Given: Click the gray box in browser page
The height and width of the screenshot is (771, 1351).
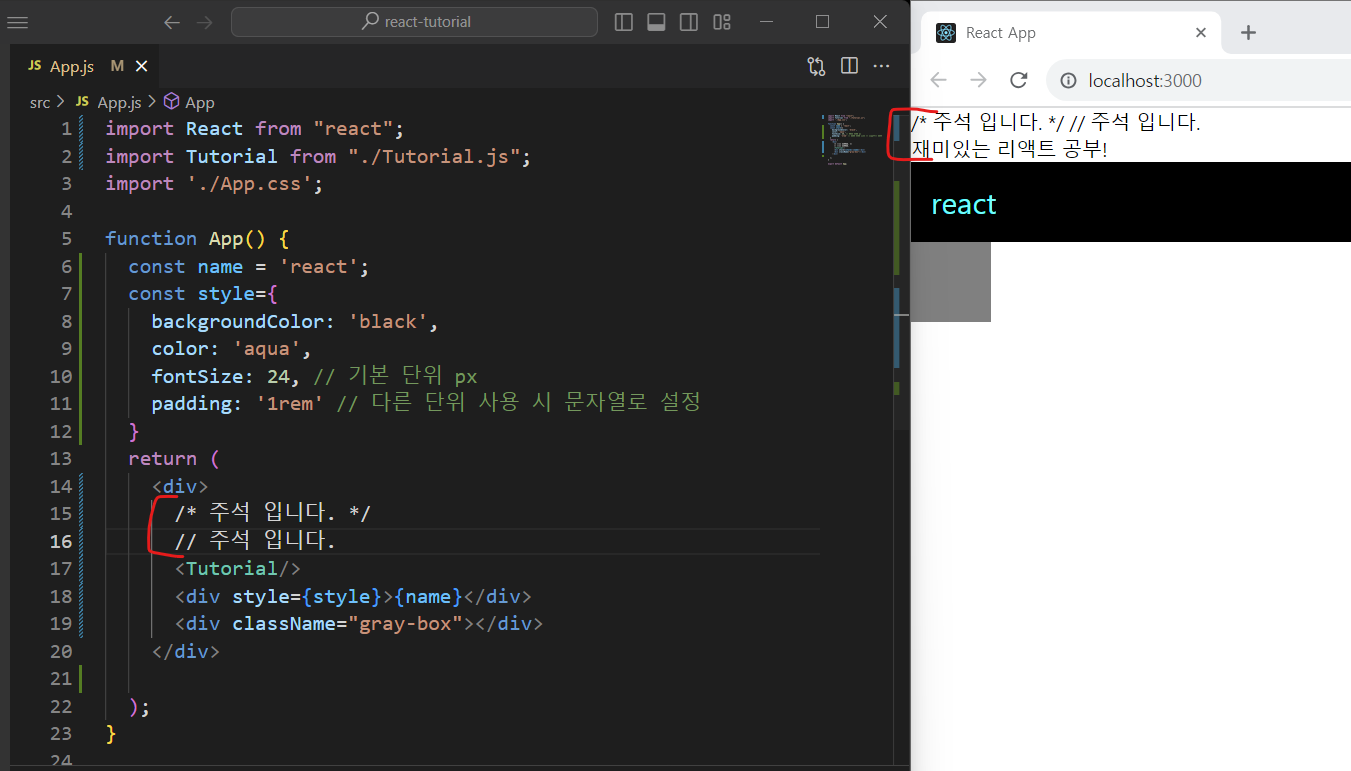Looking at the screenshot, I should pos(951,282).
